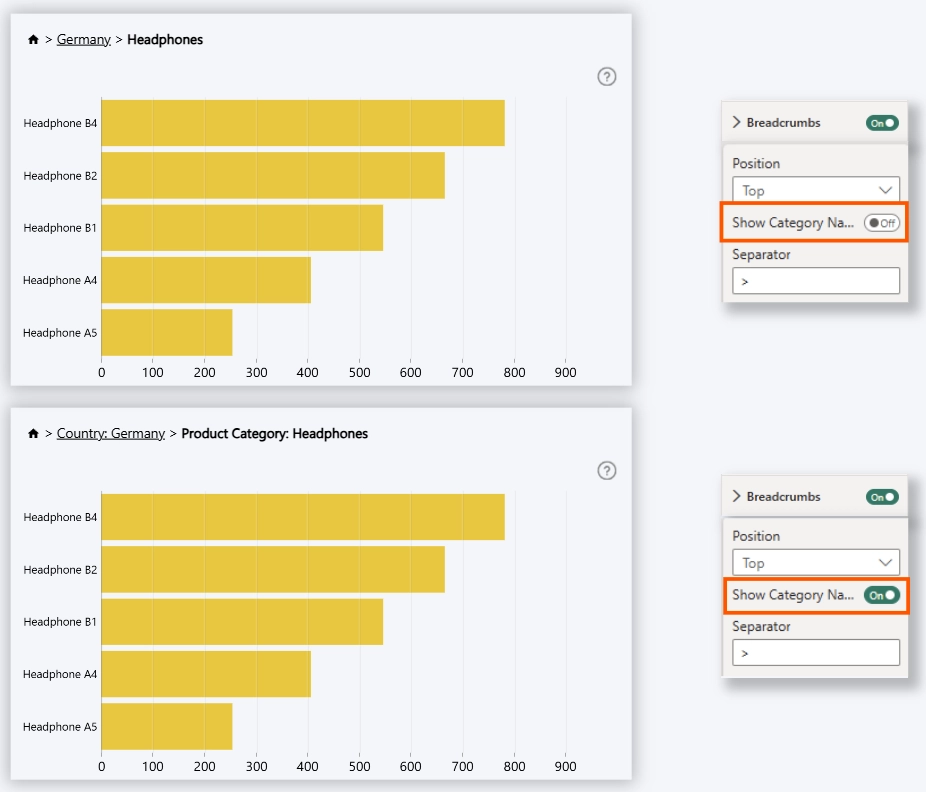
Task: Click the Separator input field in the upper panel
Action: coord(815,281)
